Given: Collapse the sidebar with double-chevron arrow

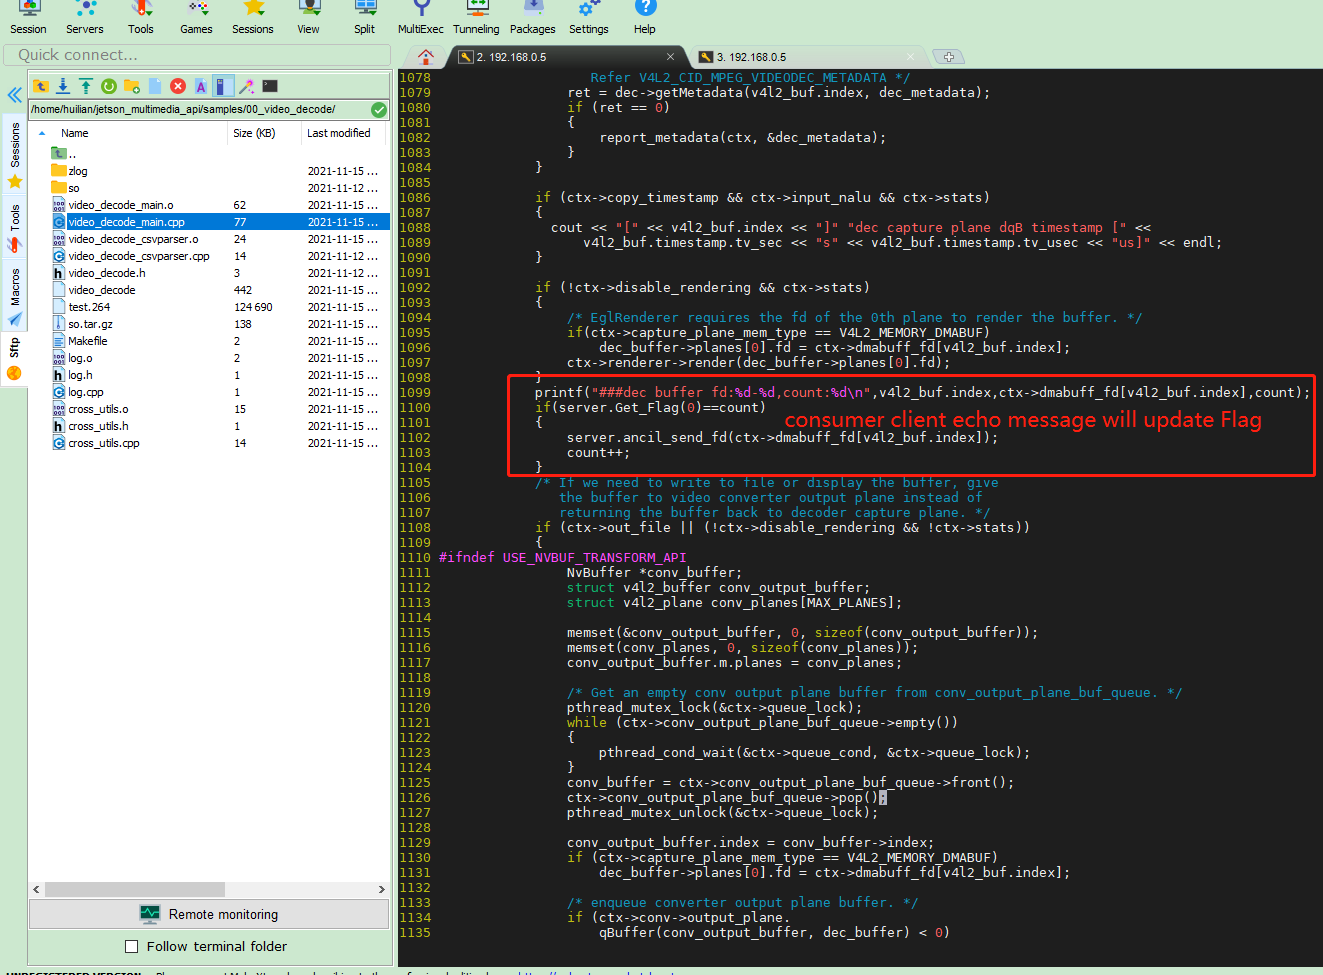Looking at the screenshot, I should pos(14,95).
